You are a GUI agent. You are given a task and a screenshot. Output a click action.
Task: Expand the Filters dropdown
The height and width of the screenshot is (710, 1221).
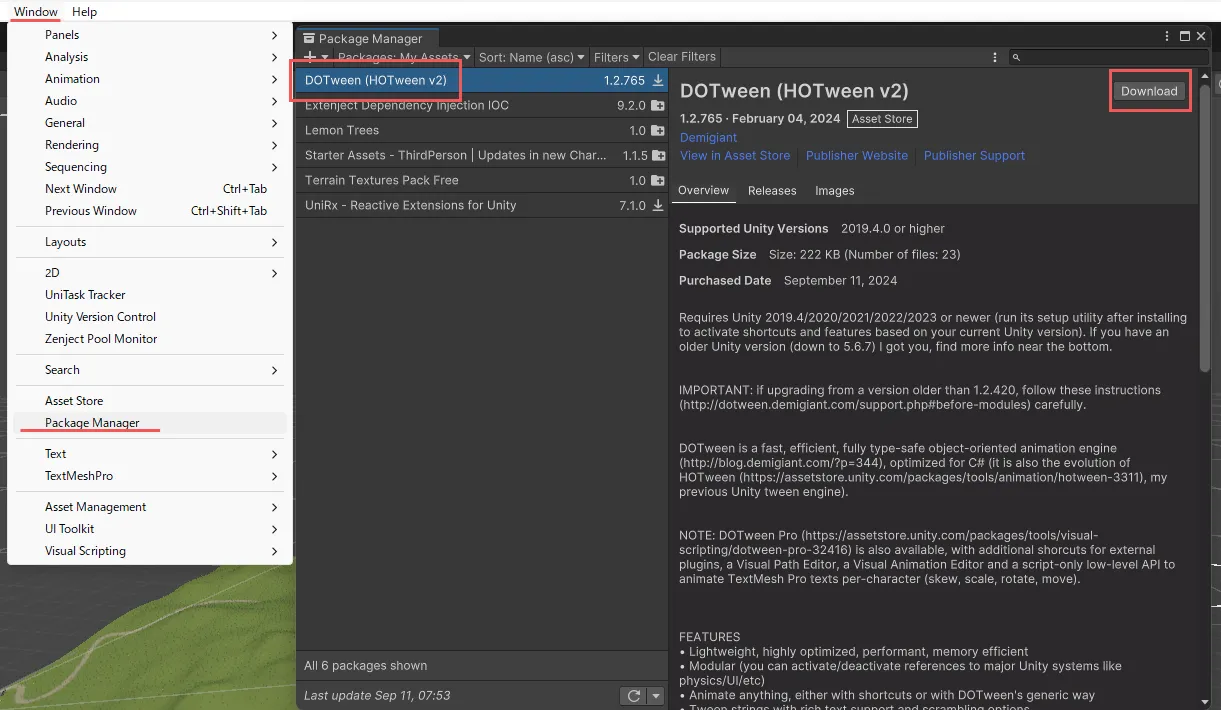pos(616,58)
